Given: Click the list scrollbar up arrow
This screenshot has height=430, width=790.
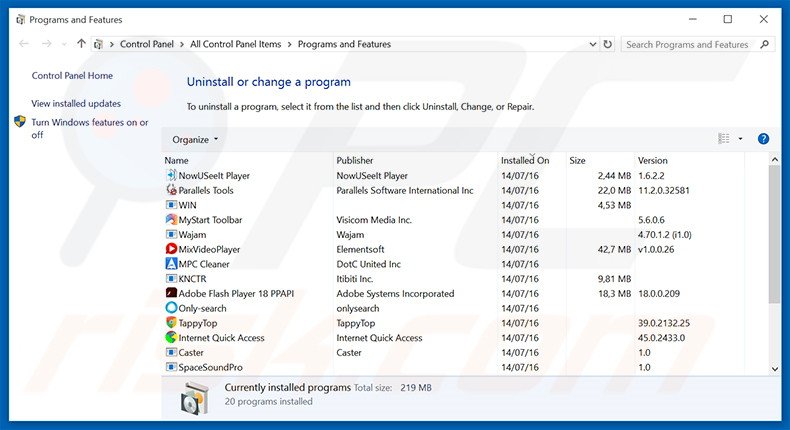Looking at the screenshot, I should pos(775,160).
